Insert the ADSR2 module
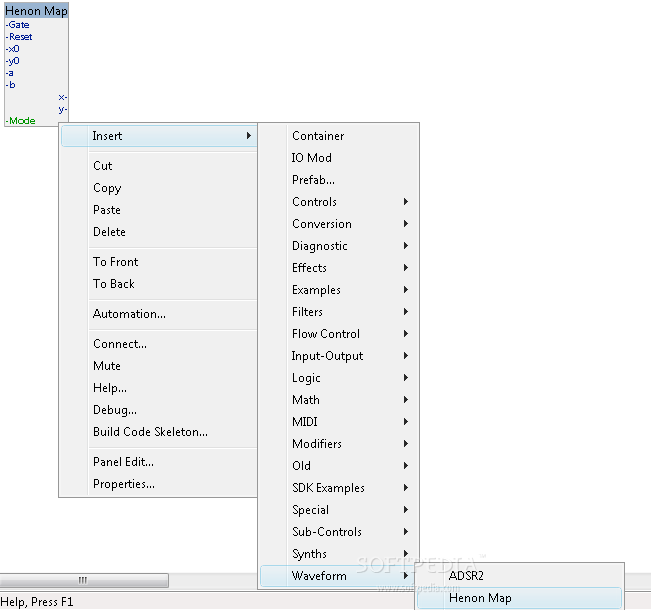 click(519, 576)
